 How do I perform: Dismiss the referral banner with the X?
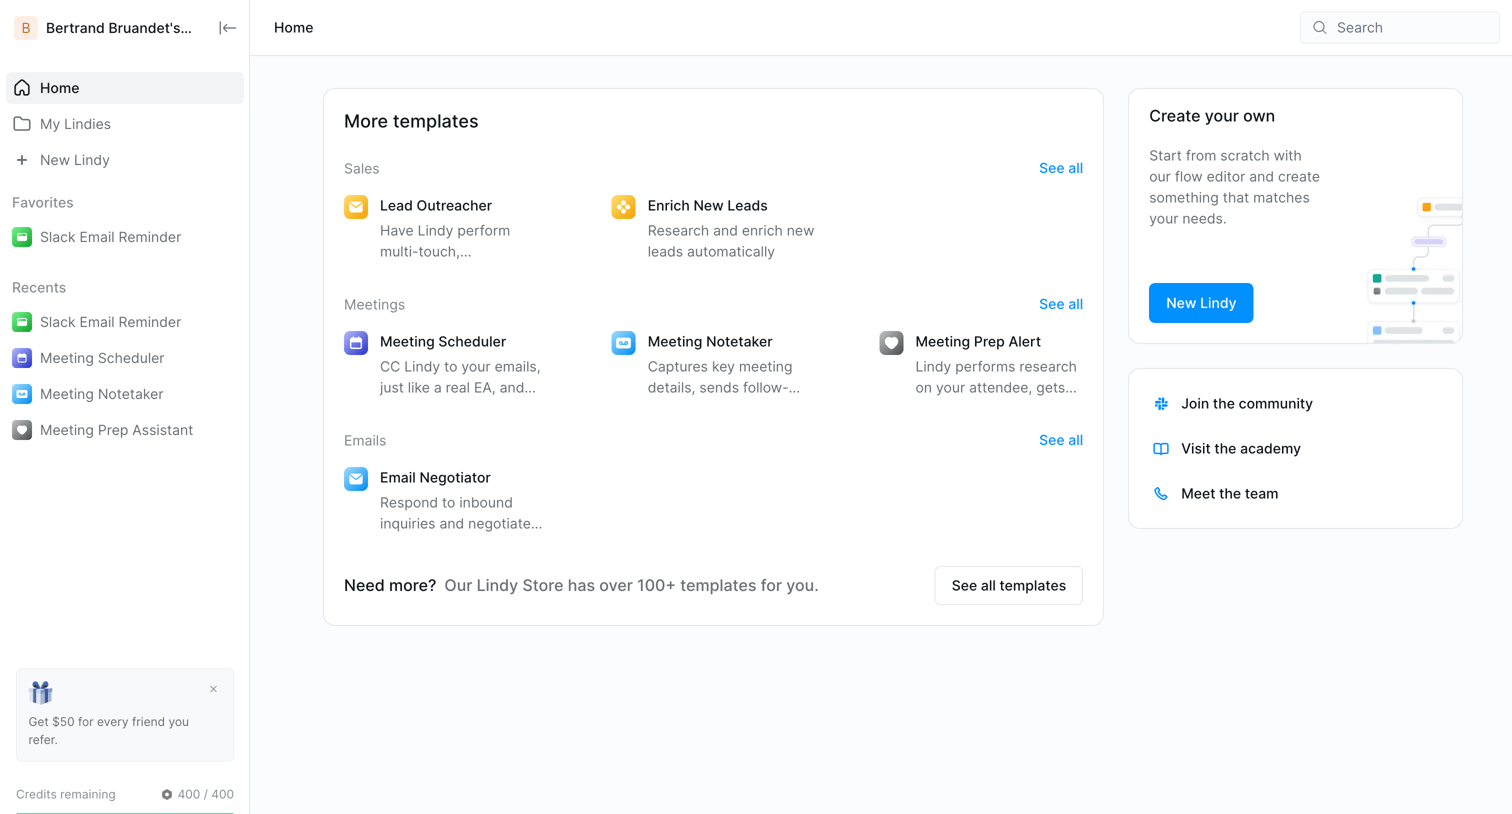pyautogui.click(x=213, y=689)
